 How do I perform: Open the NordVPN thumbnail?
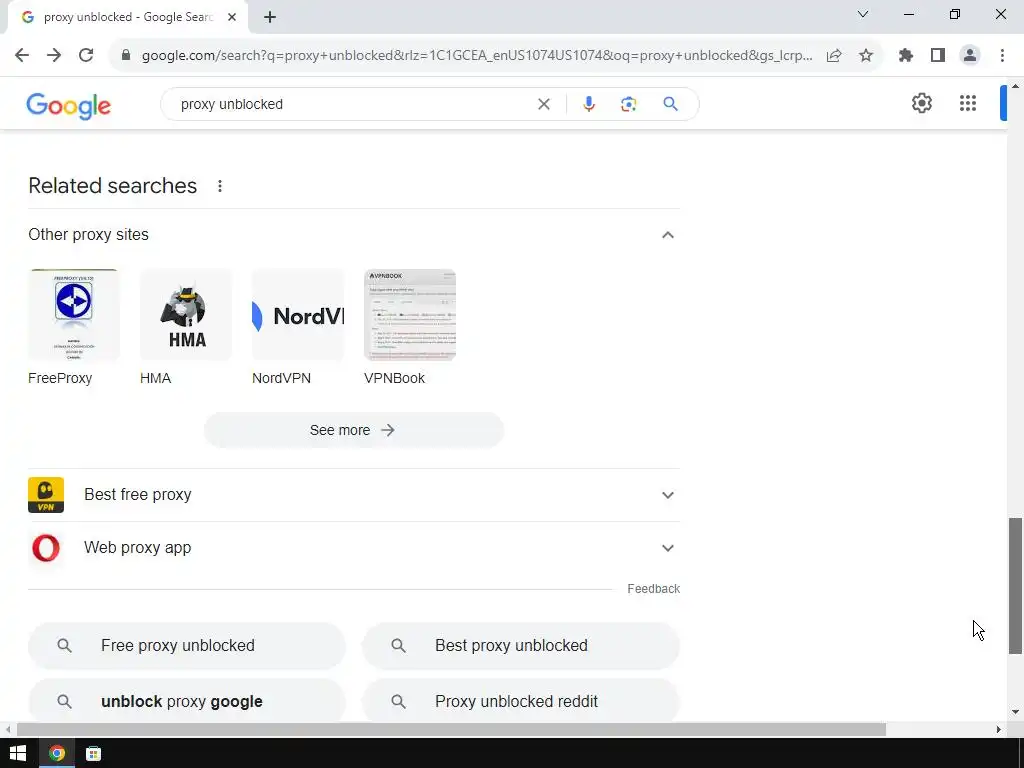[298, 315]
